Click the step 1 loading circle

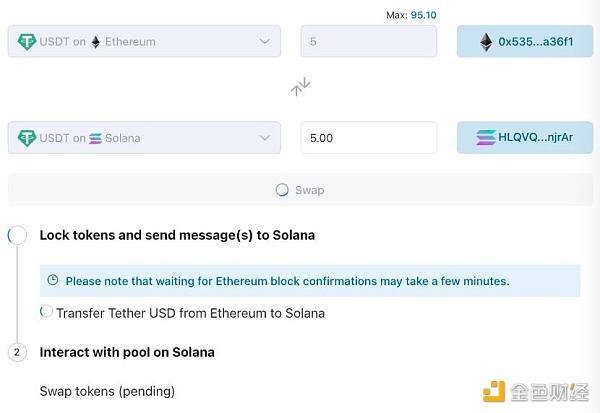tap(17, 235)
